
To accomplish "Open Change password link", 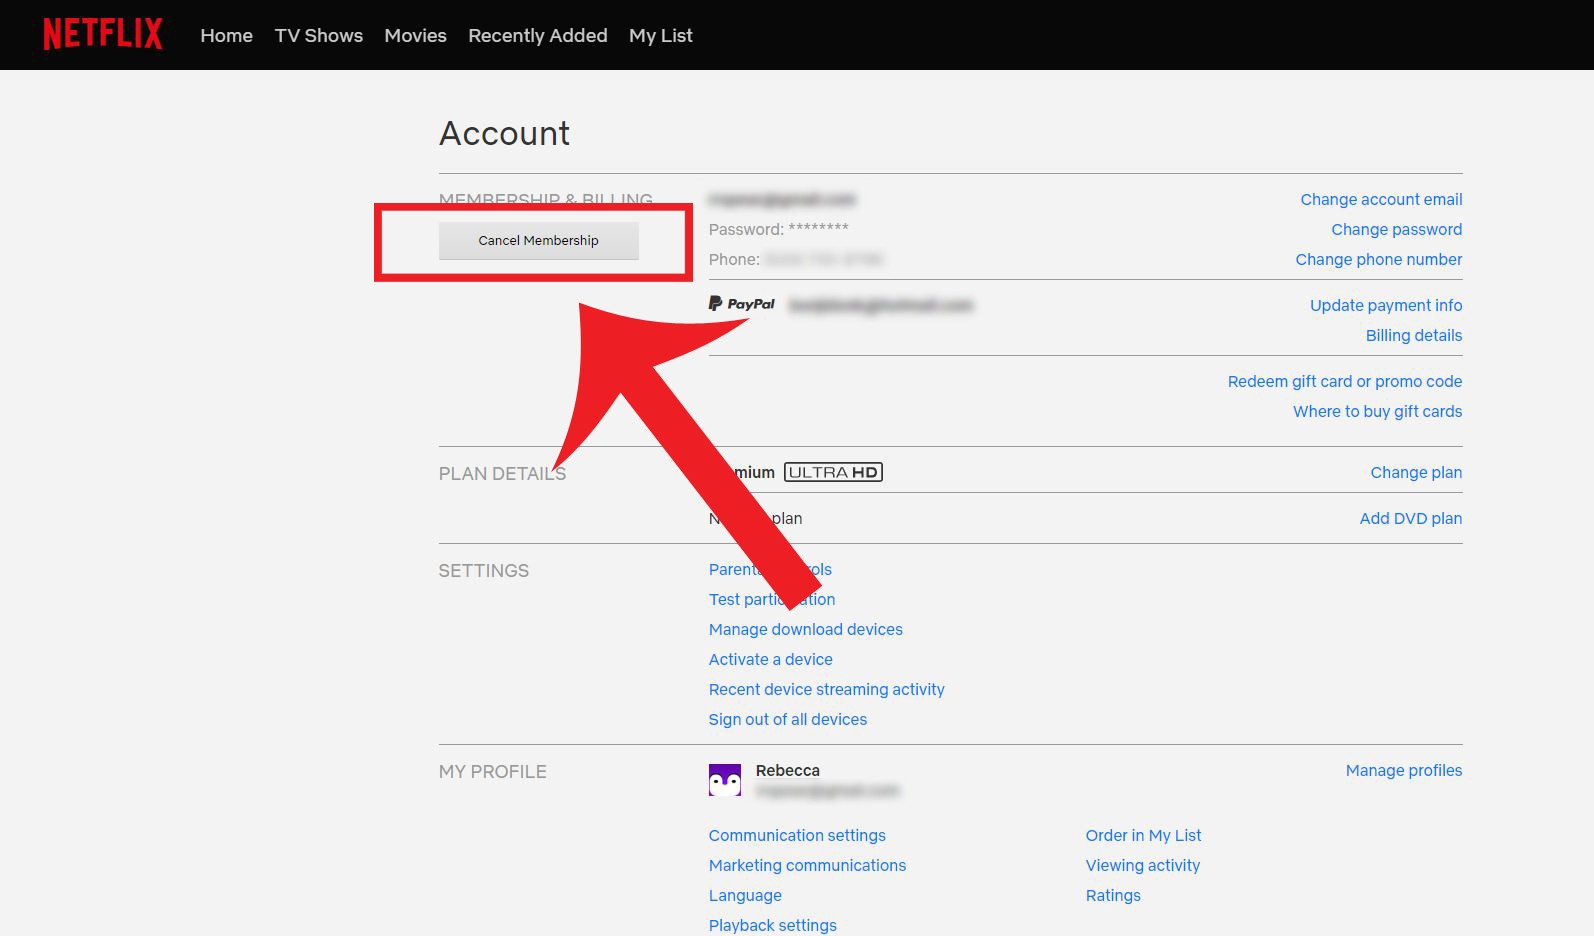I will point(1396,230).
